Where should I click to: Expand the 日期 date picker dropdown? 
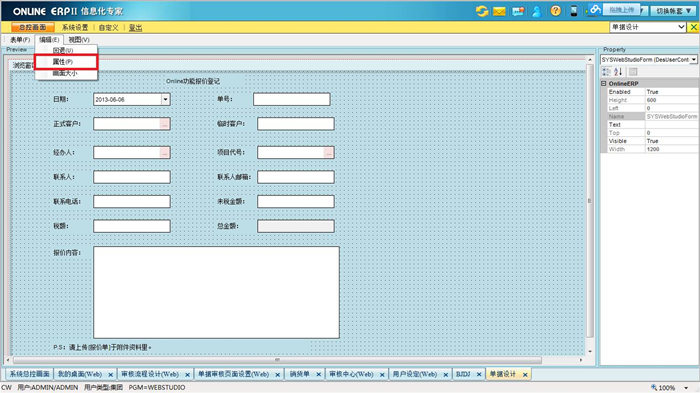pos(165,99)
